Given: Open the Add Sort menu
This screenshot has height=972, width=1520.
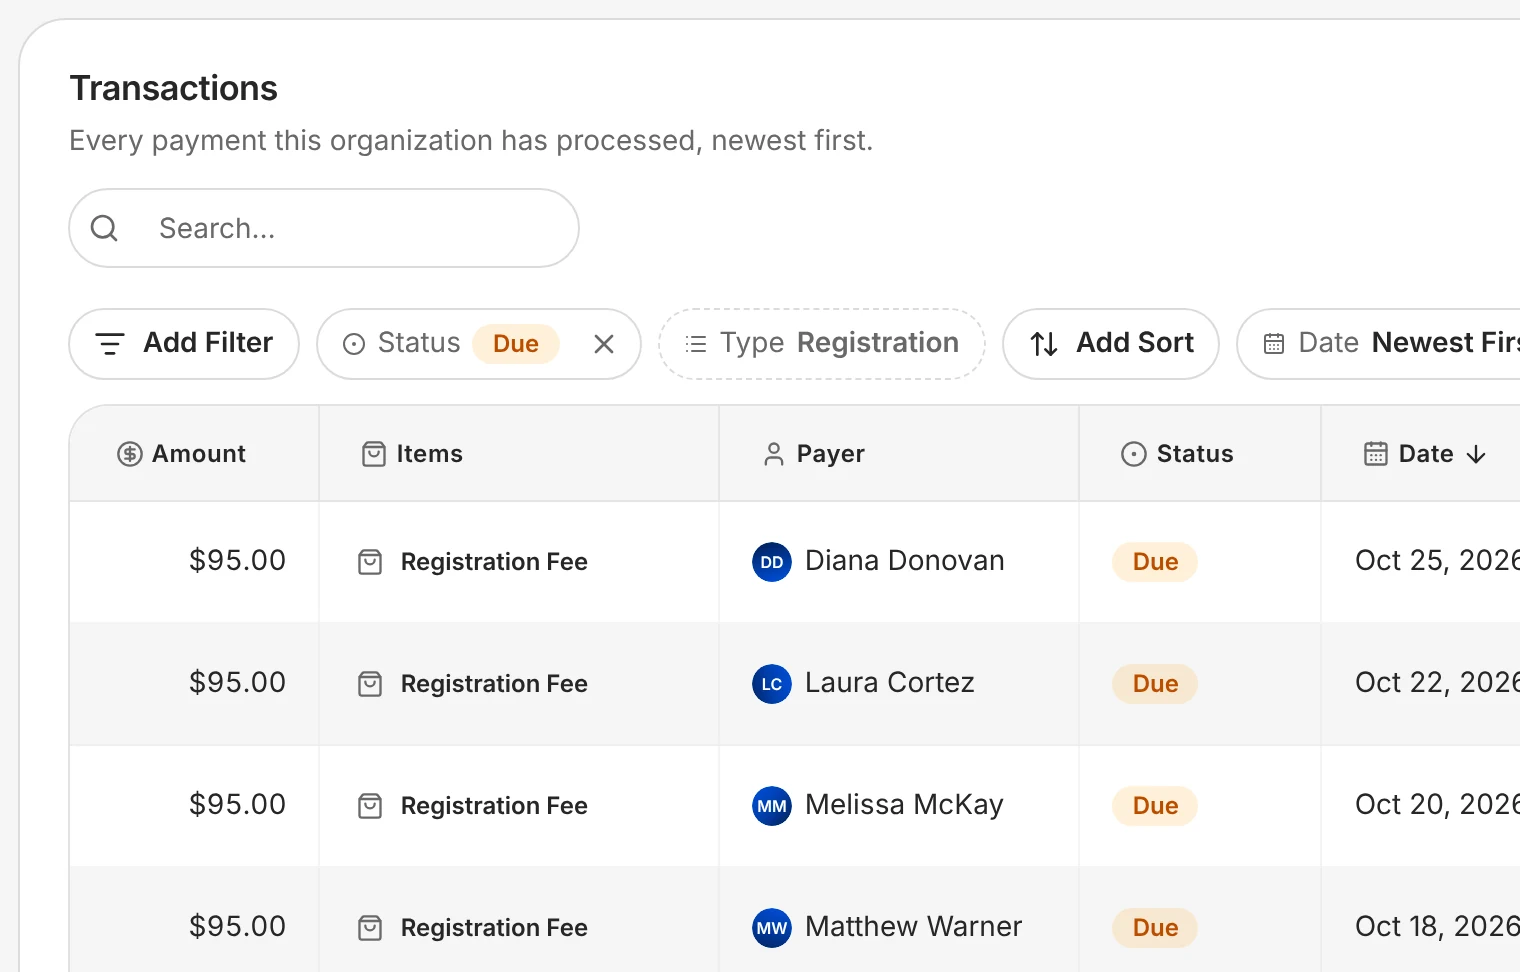Looking at the screenshot, I should click(1111, 344).
